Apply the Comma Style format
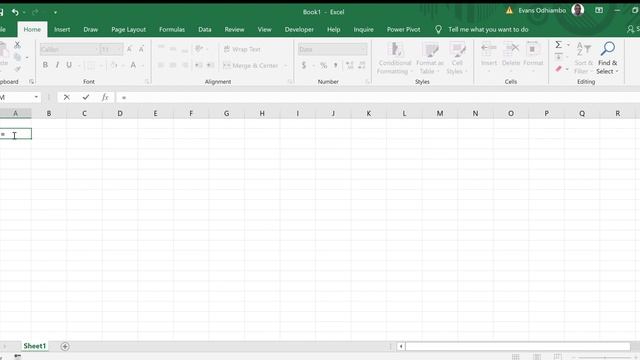 (x=336, y=65)
